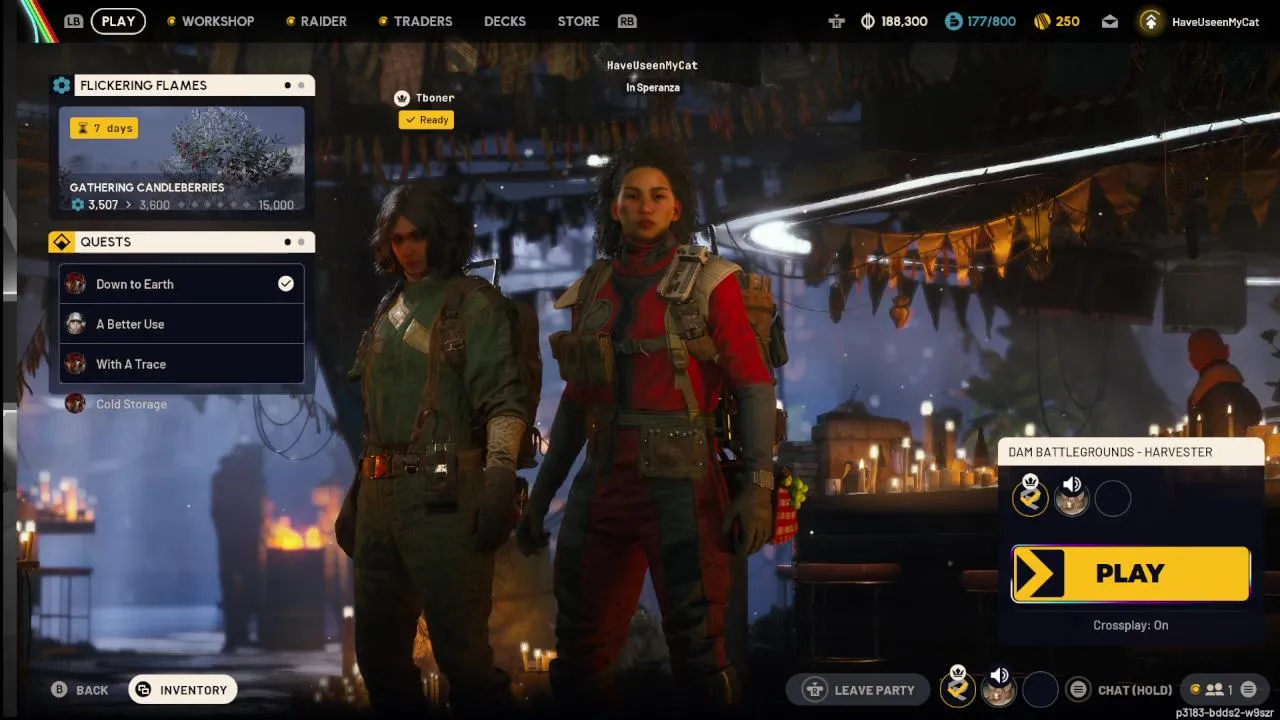Click the coin currency icon beside 188,300
The height and width of the screenshot is (720, 1280).
pyautogui.click(x=868, y=21)
